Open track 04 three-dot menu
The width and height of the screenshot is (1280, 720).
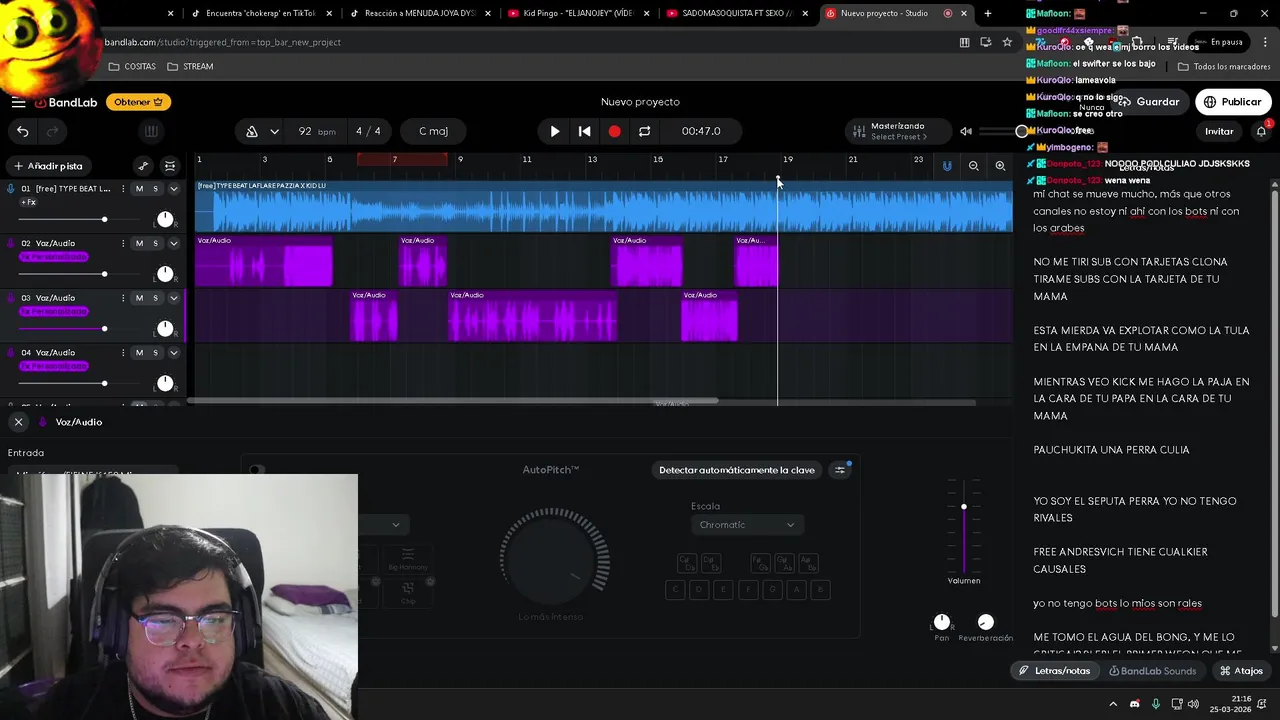coord(123,352)
